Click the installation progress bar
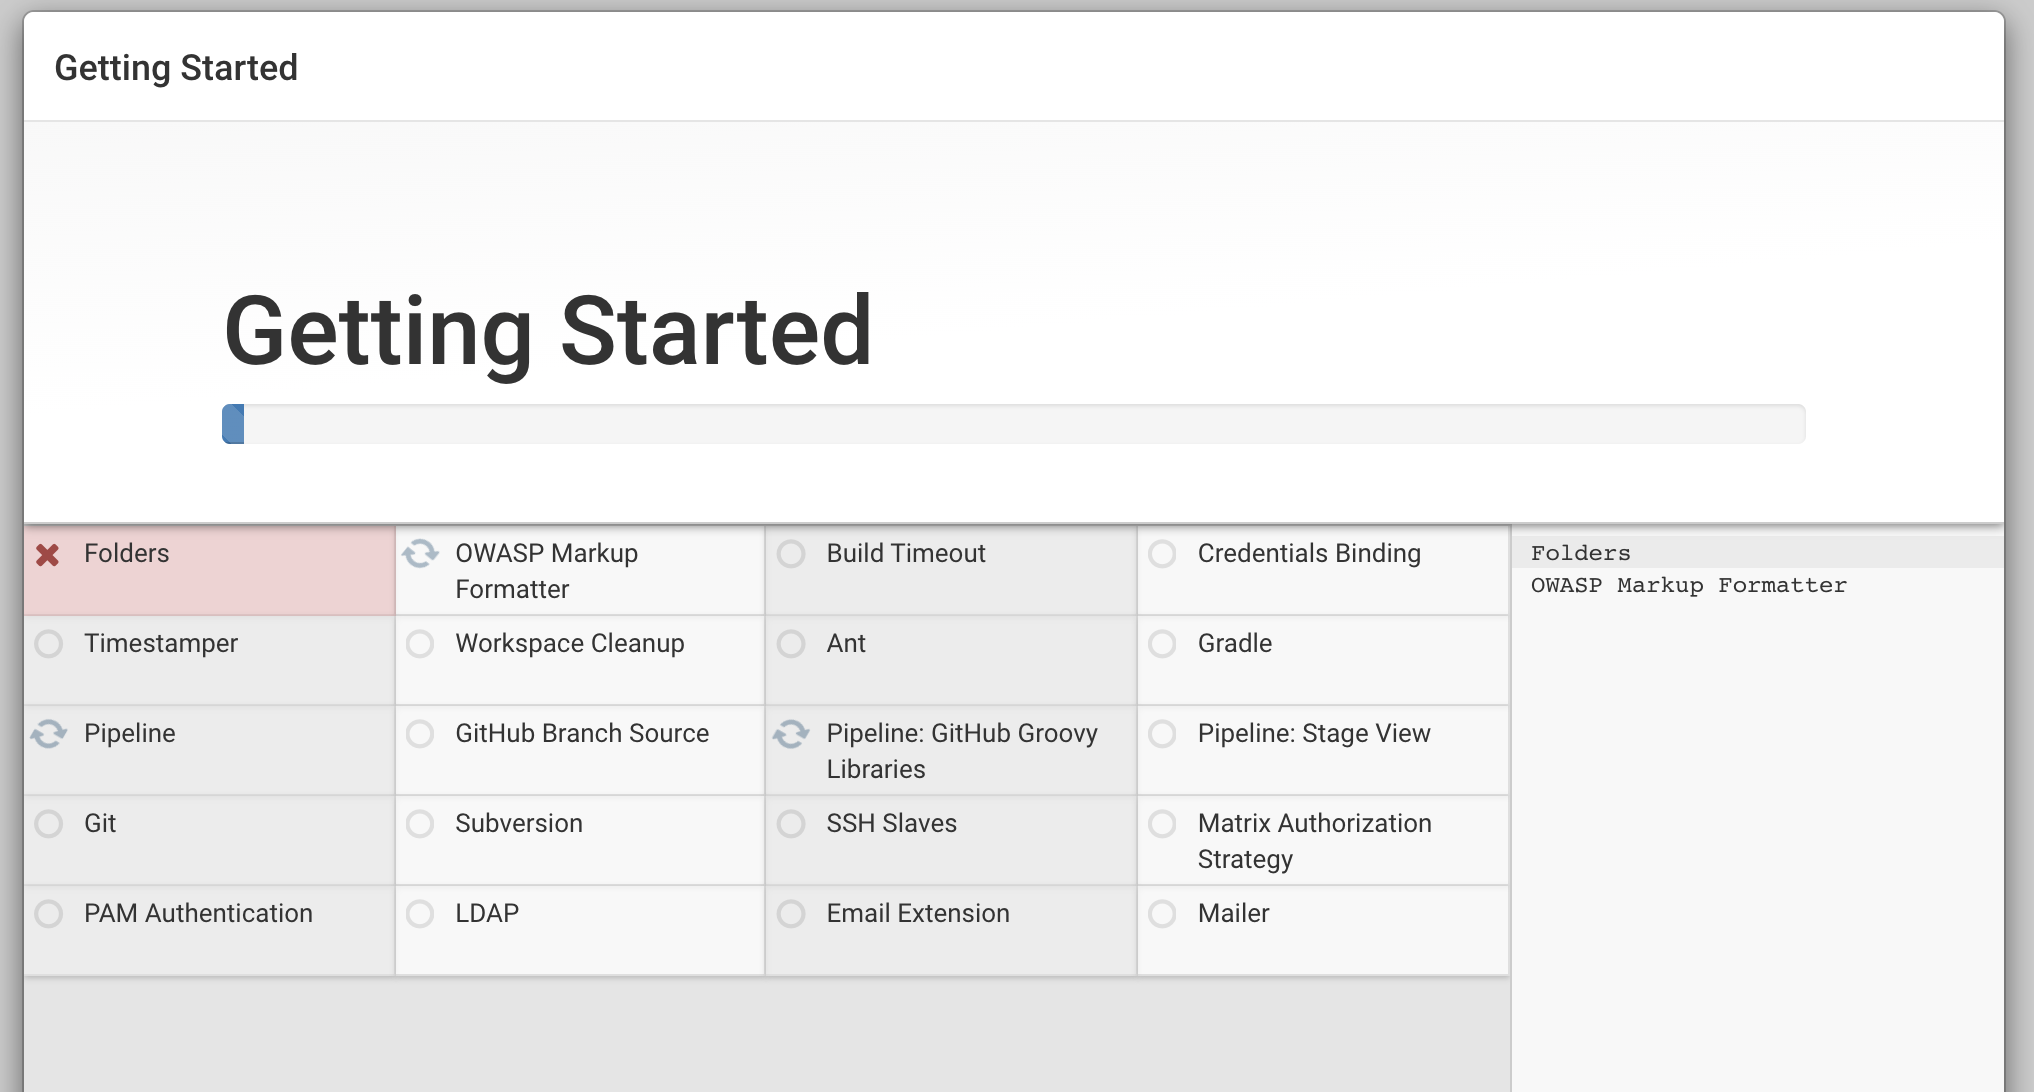 (x=1012, y=424)
